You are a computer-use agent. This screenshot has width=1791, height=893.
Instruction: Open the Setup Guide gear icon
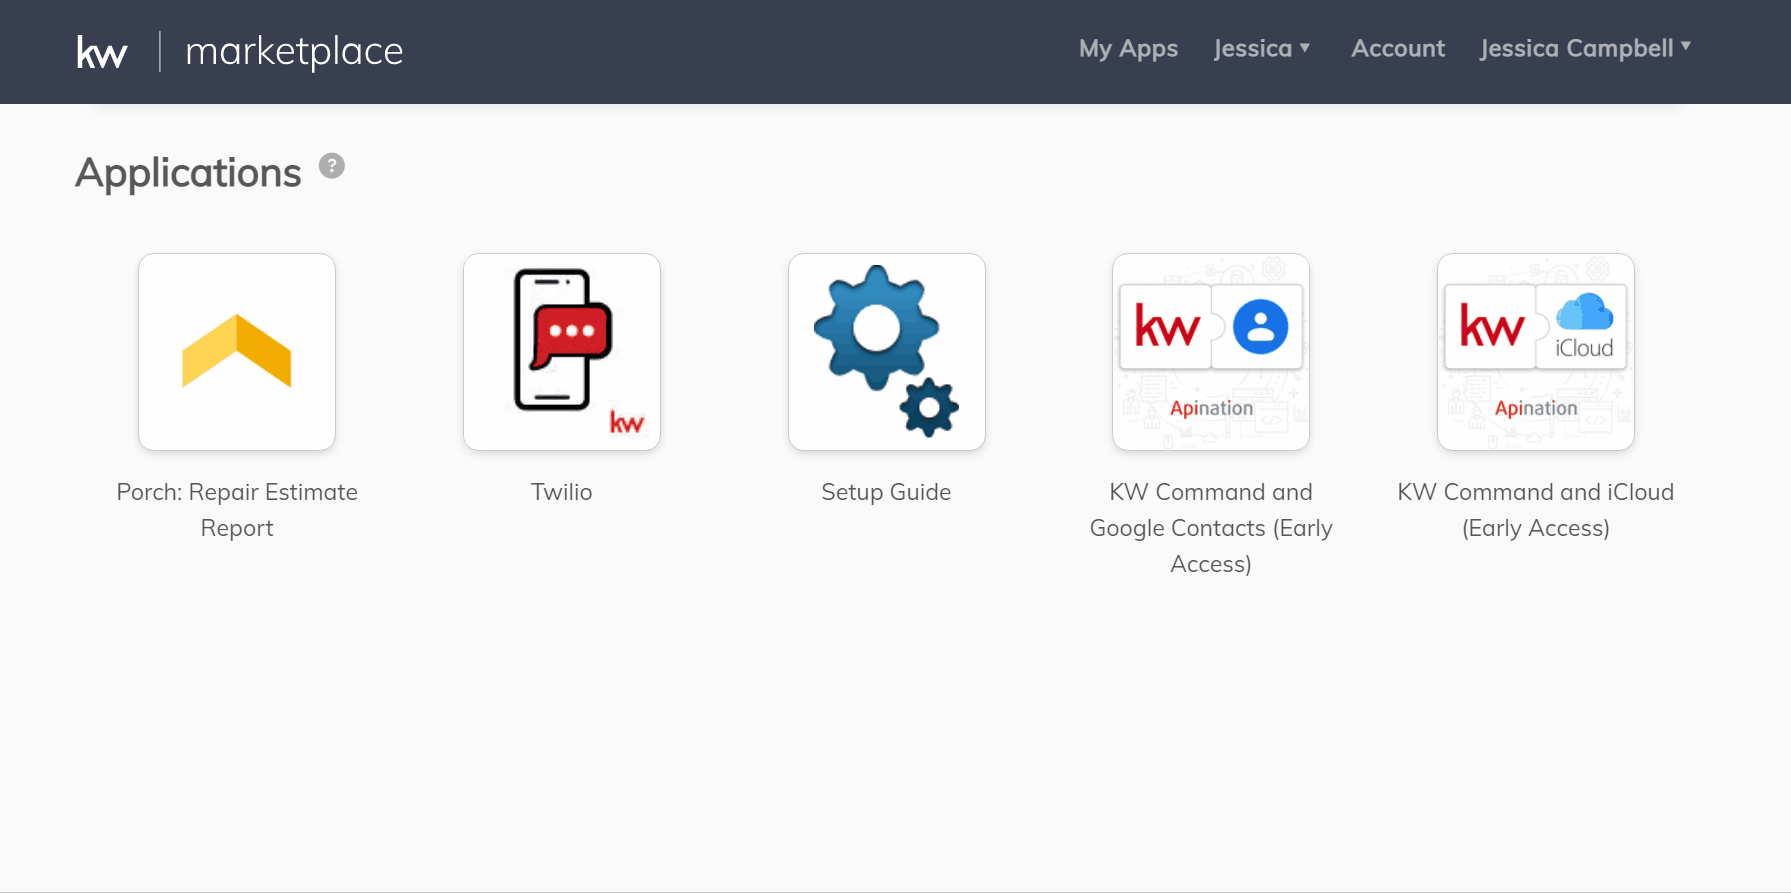tap(887, 352)
